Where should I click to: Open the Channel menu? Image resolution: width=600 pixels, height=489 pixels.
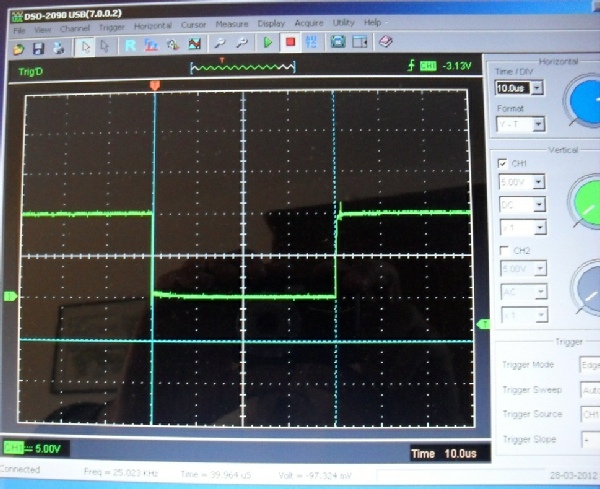[75, 28]
